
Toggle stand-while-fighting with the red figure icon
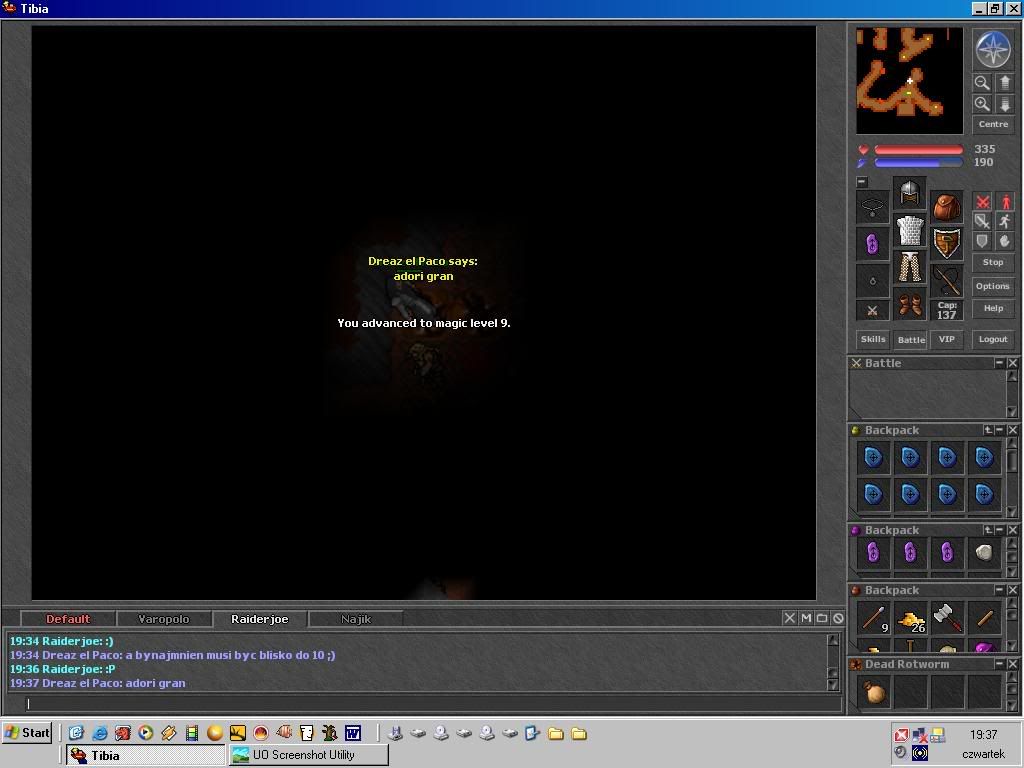(x=1005, y=202)
